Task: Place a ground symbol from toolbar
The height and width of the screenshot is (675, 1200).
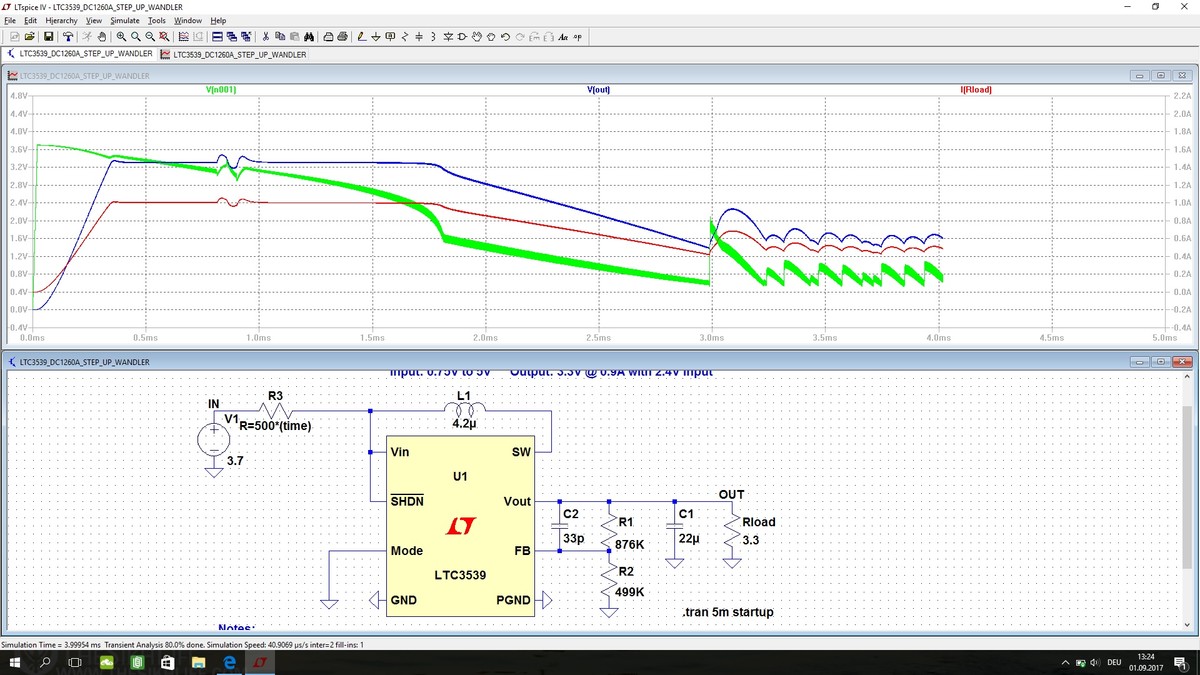Action: pyautogui.click(x=376, y=37)
